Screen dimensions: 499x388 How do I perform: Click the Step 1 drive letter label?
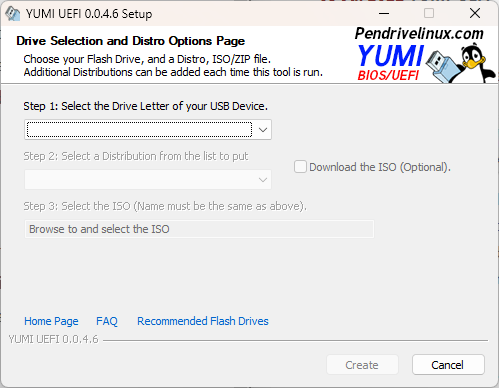pyautogui.click(x=145, y=106)
